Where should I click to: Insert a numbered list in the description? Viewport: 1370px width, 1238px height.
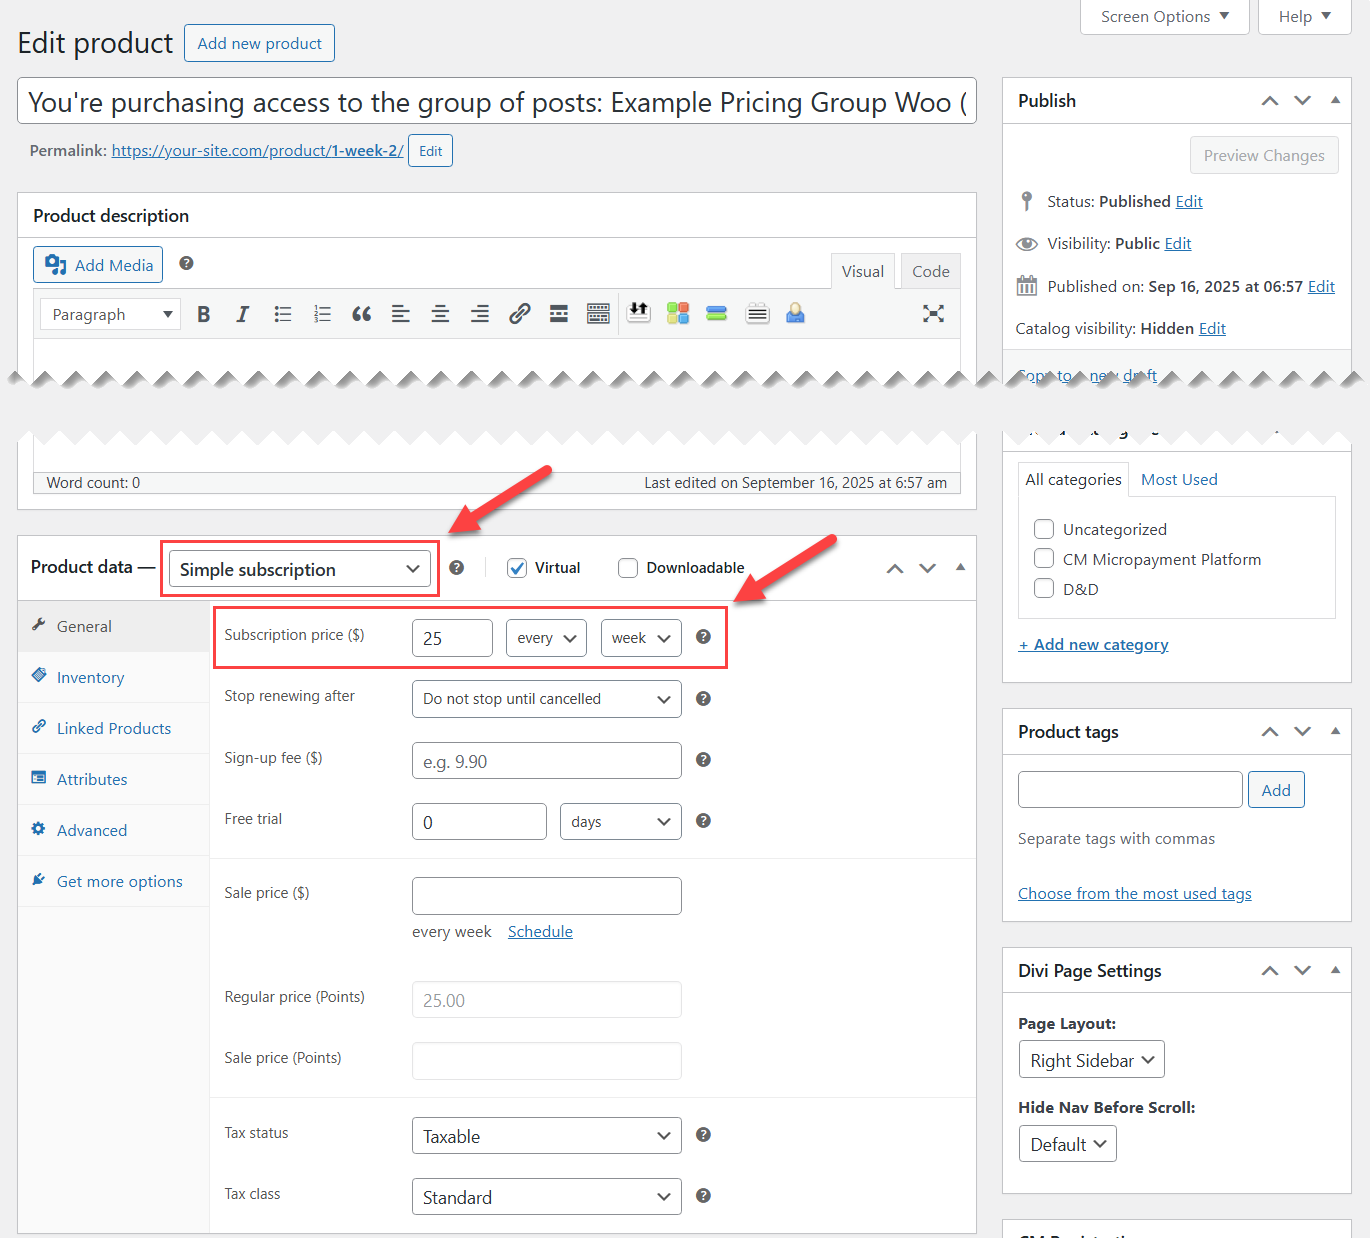click(x=322, y=313)
